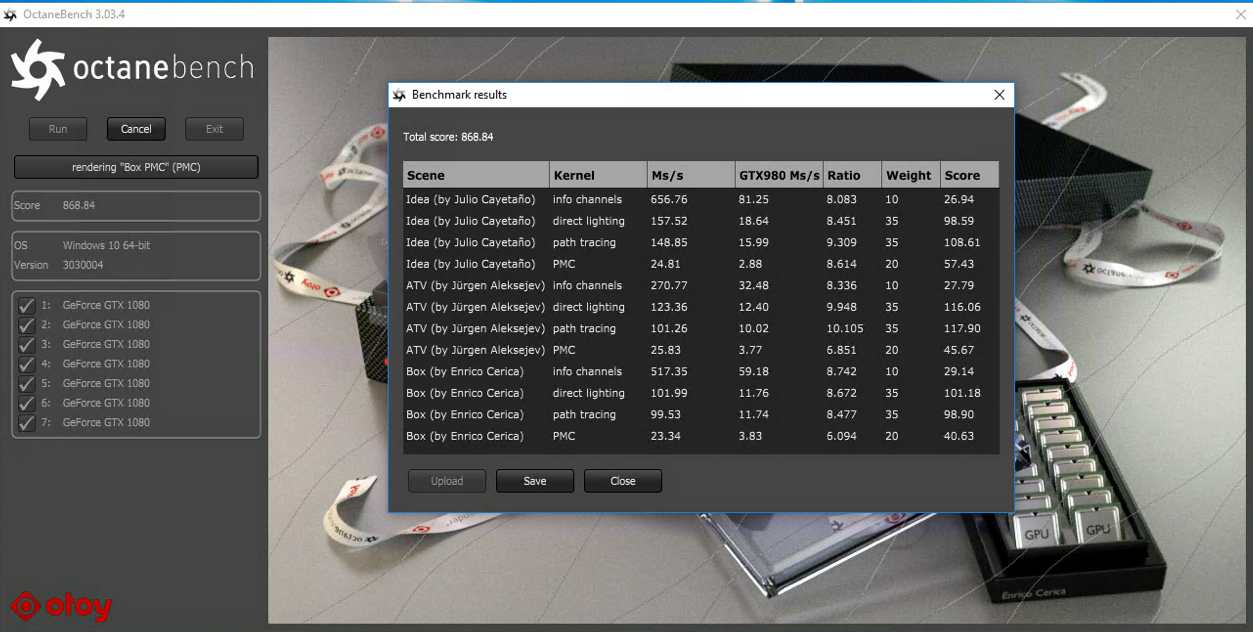The image size is (1253, 632).
Task: Select the Idea info channels row
Action: [700, 199]
